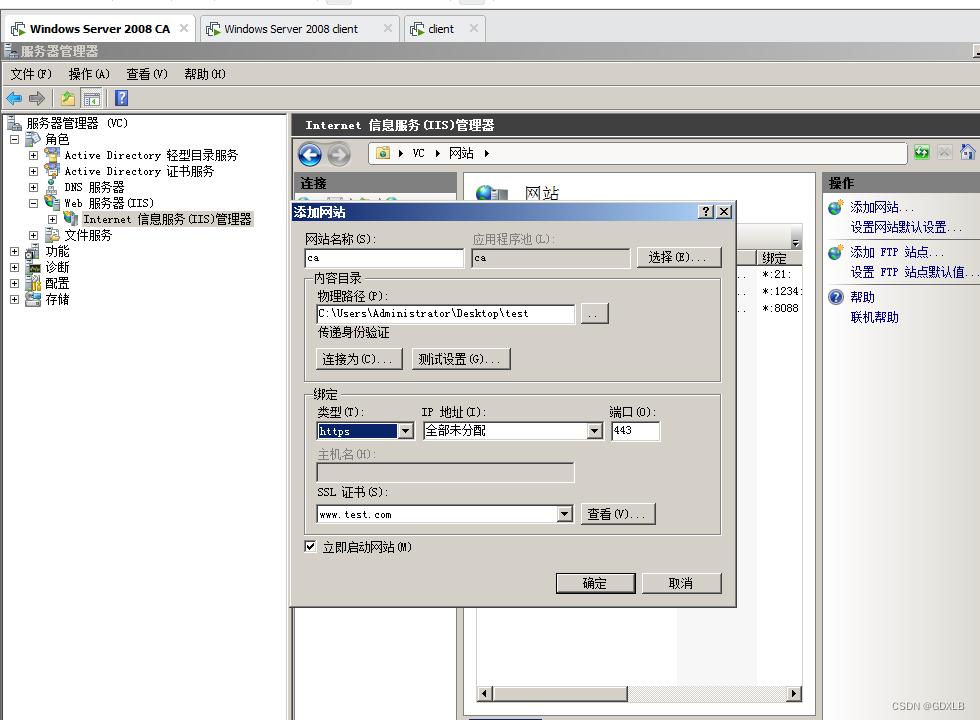The width and height of the screenshot is (980, 720).
Task: Click the 角色 node icon in the tree
Action: 33,139
